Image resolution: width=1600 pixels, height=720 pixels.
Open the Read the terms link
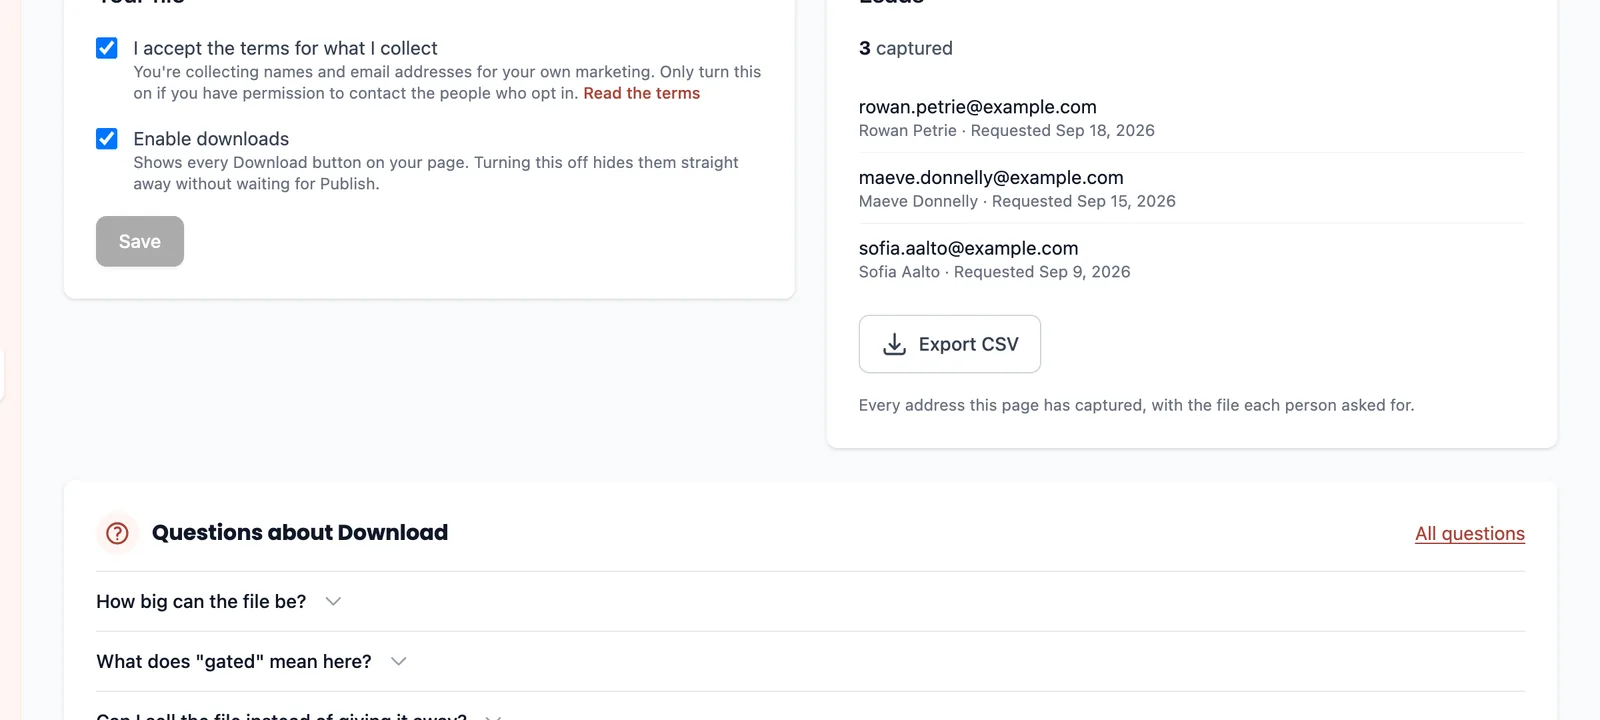coord(642,93)
